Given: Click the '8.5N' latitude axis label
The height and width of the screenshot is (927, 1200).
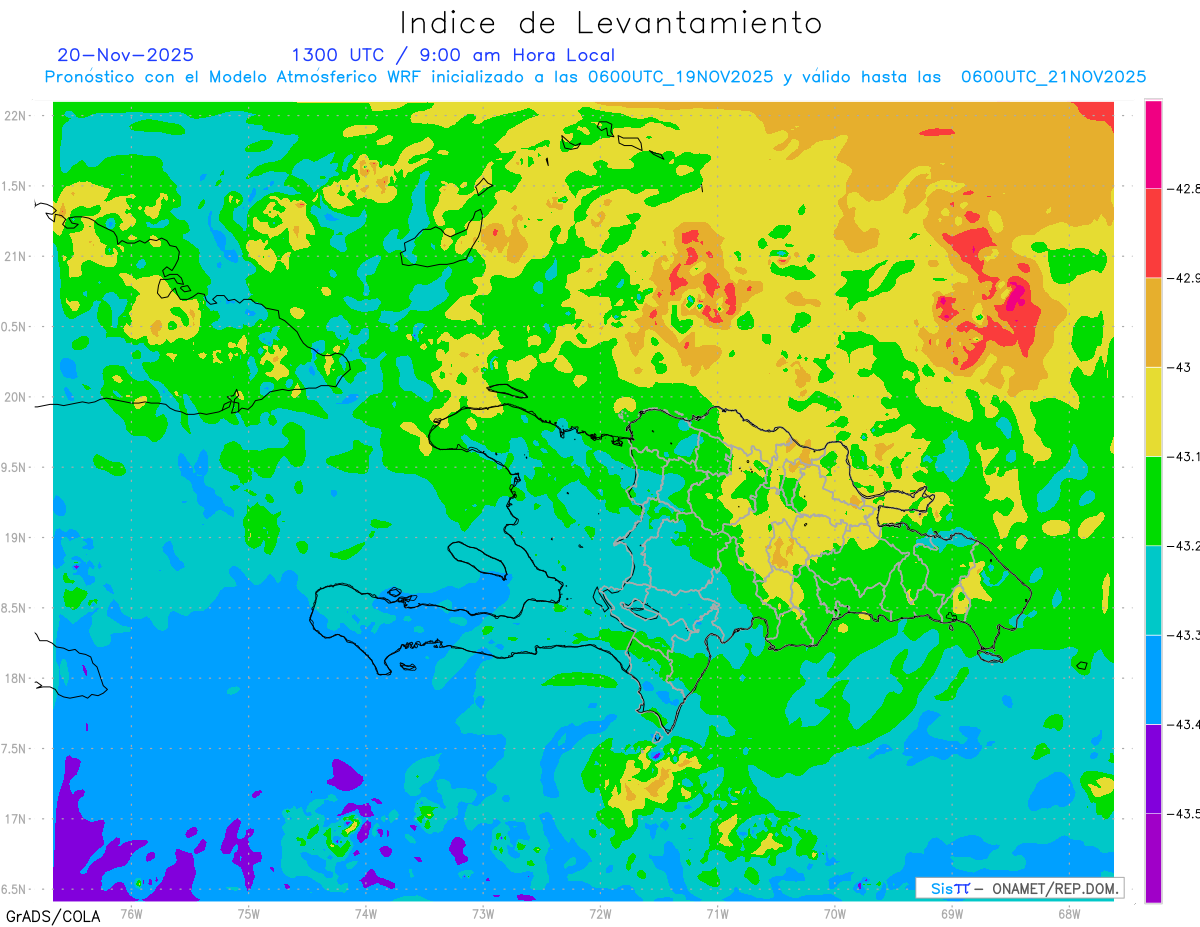Looking at the screenshot, I should (x=15, y=608).
